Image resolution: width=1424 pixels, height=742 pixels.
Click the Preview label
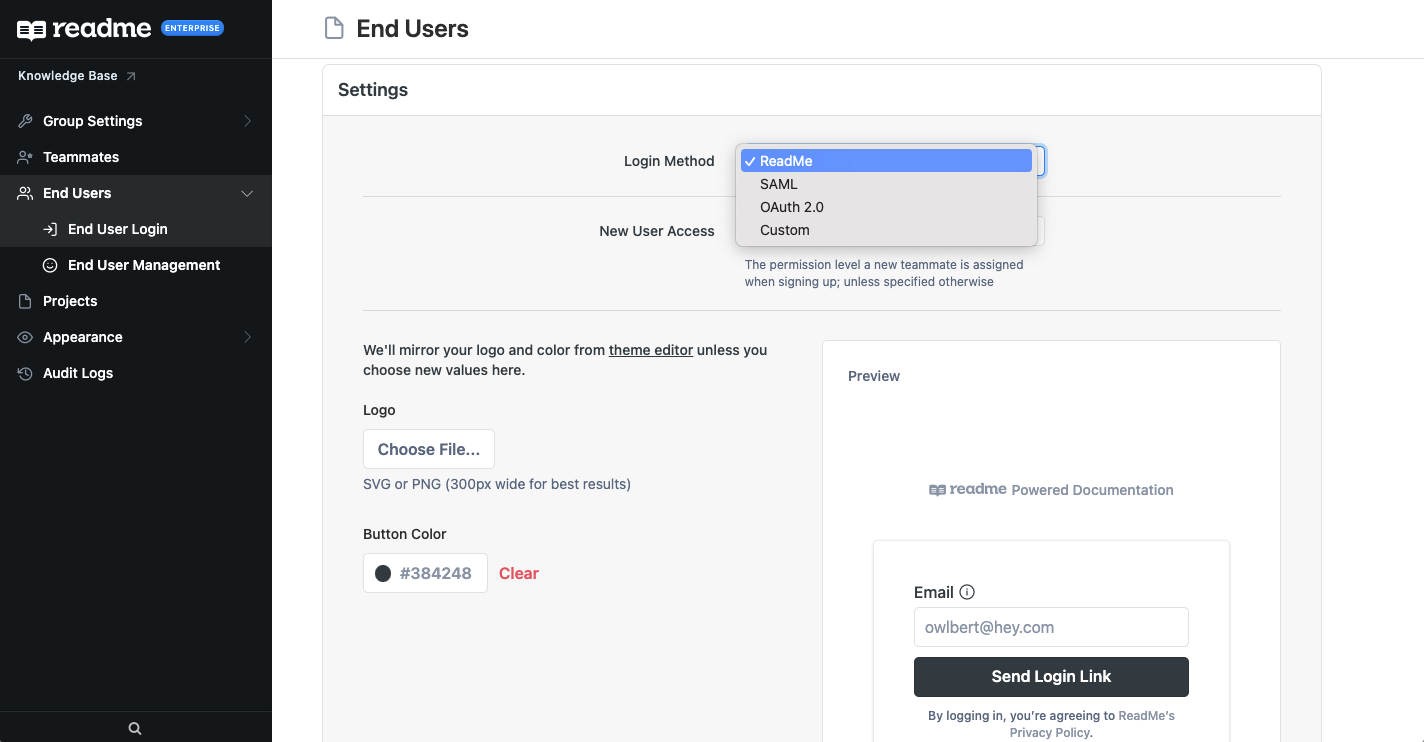(x=874, y=376)
